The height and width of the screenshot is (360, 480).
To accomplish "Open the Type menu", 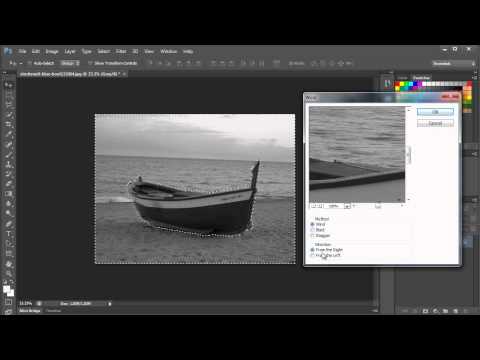I will point(87,51).
